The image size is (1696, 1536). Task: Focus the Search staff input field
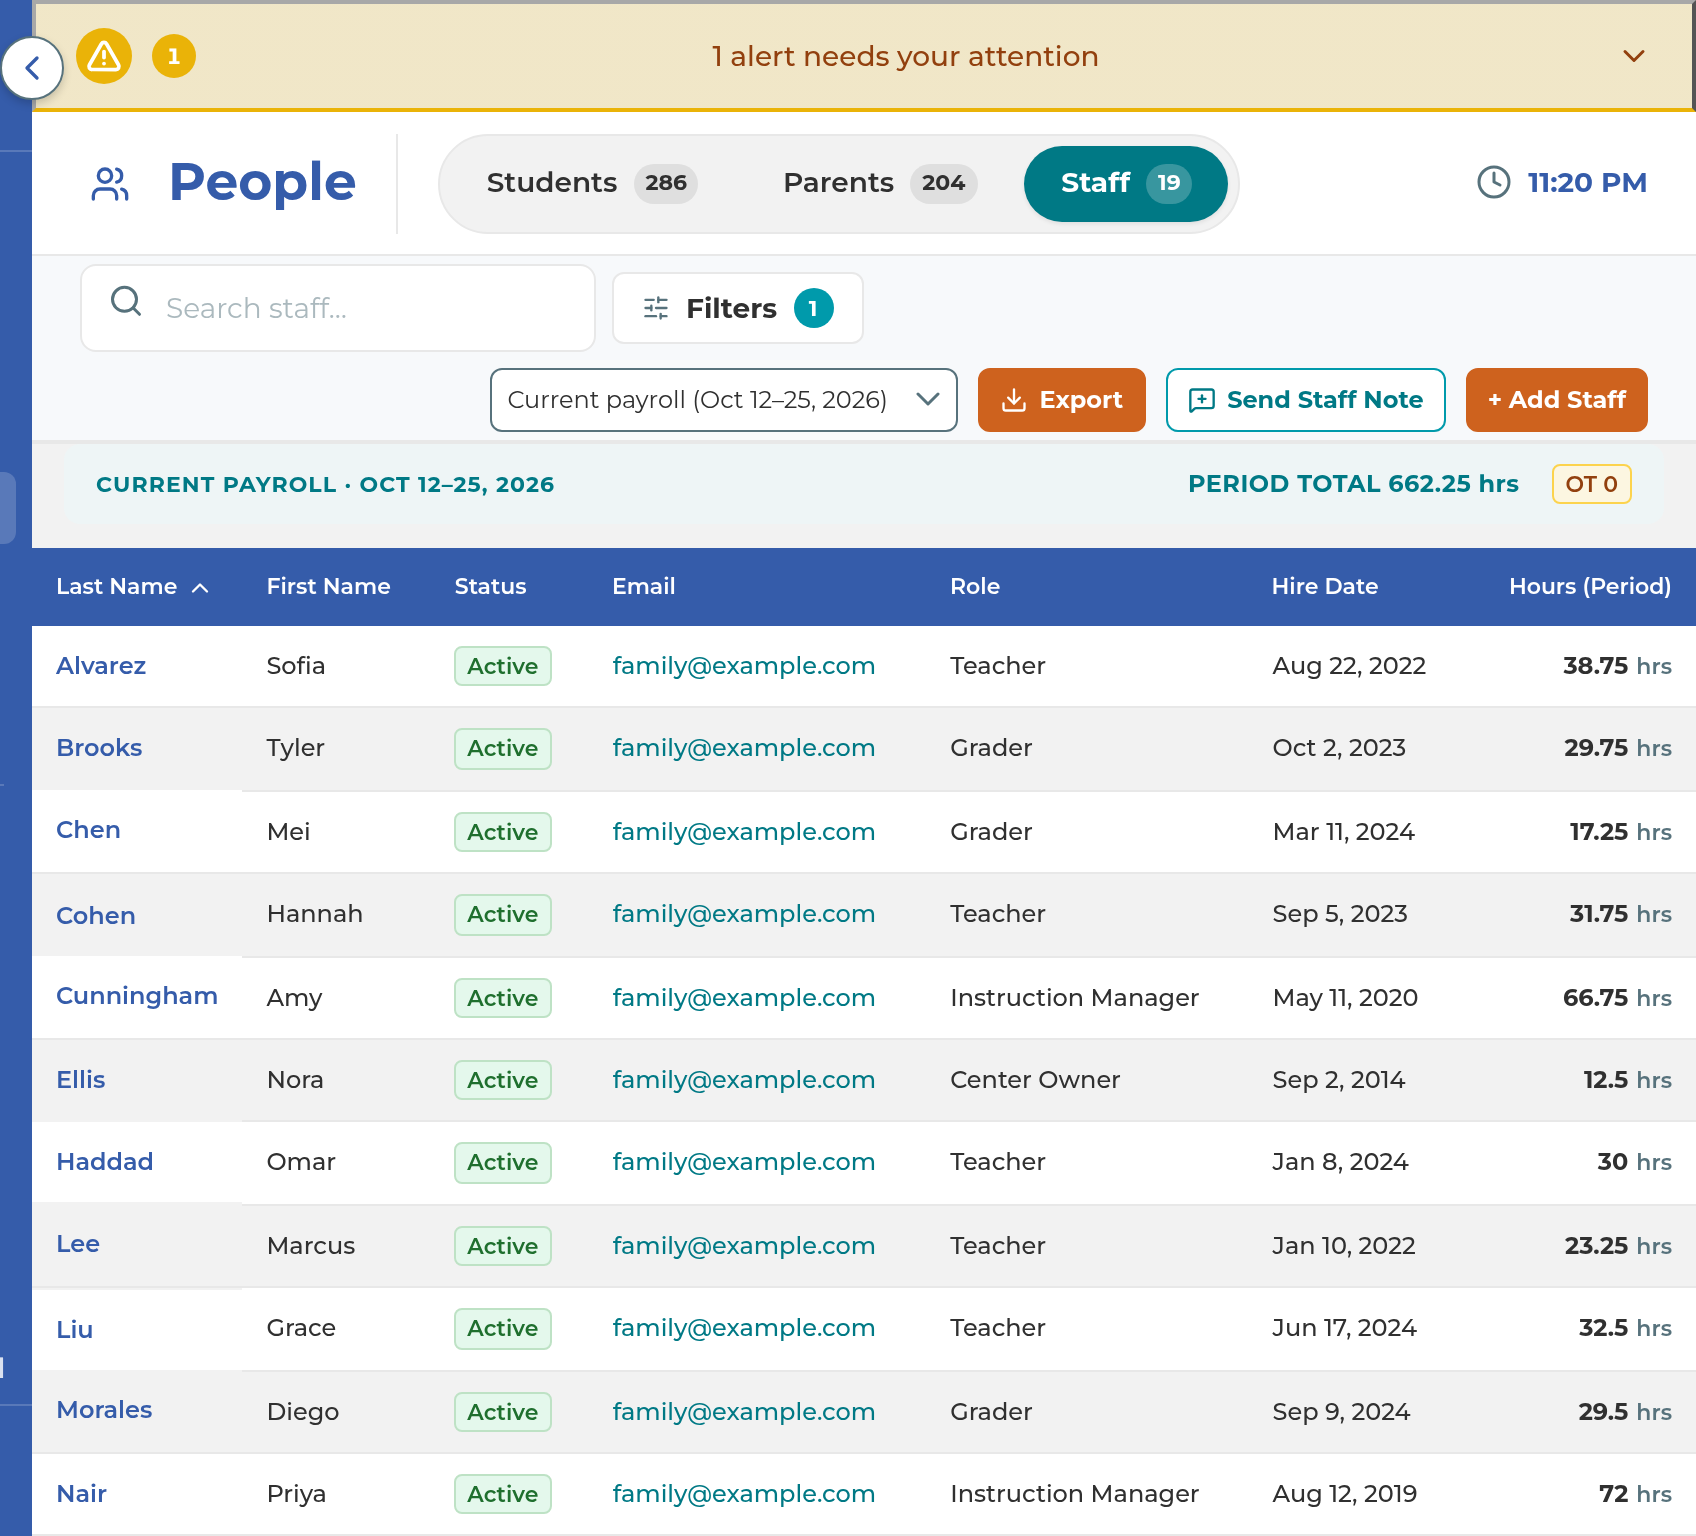(x=338, y=308)
